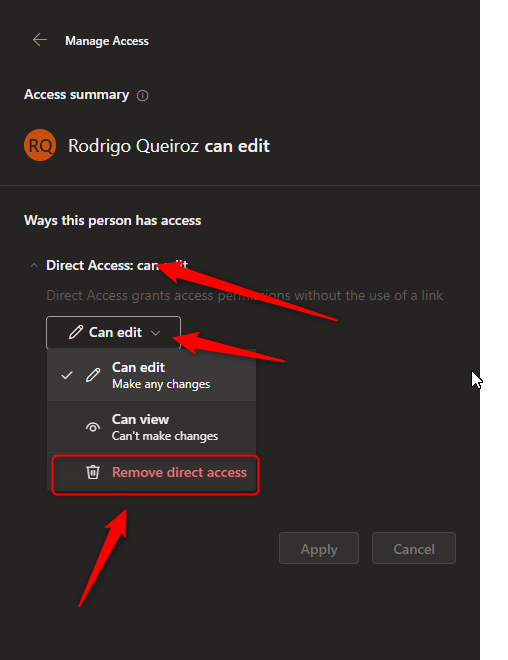508x660 pixels.
Task: Click the Direct Access: can edit heading
Action: pos(117,266)
